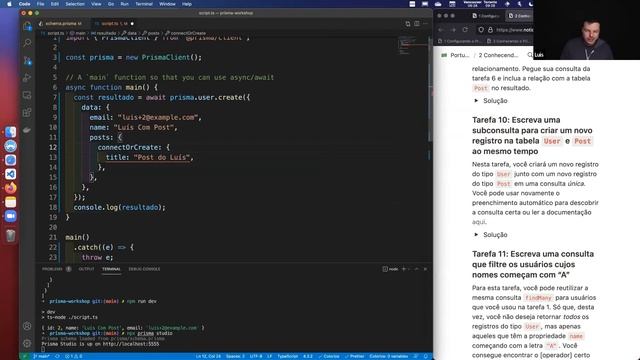This screenshot has width=640, height=360.
Task: Click 'resultado' breadcrumb segment
Action: coord(105,33)
